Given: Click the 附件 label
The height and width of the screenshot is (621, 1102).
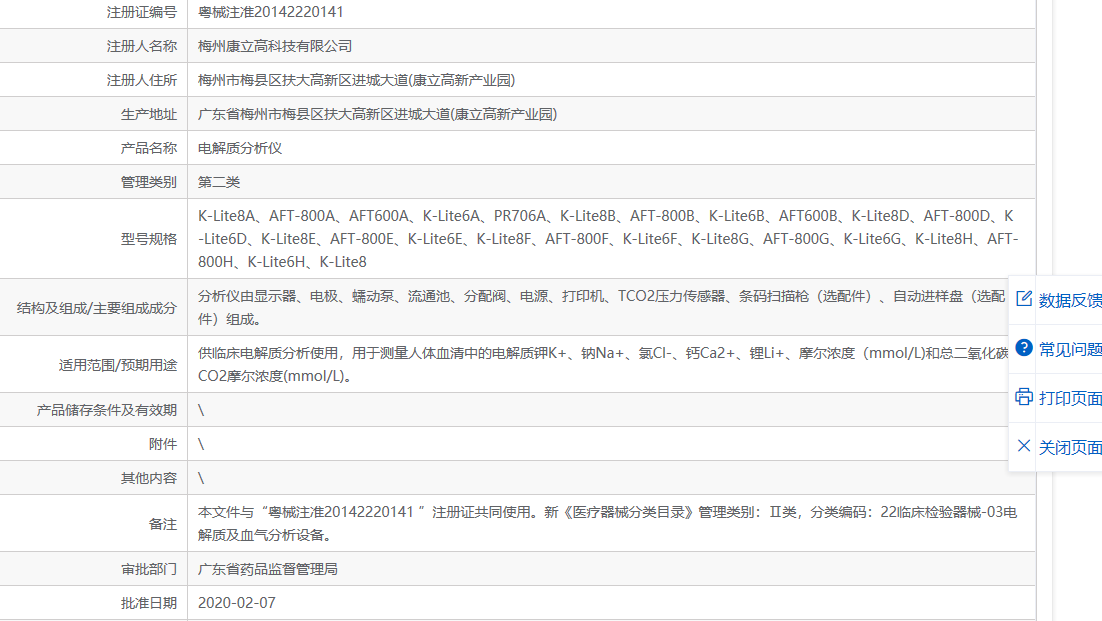Looking at the screenshot, I should (x=163, y=444).
